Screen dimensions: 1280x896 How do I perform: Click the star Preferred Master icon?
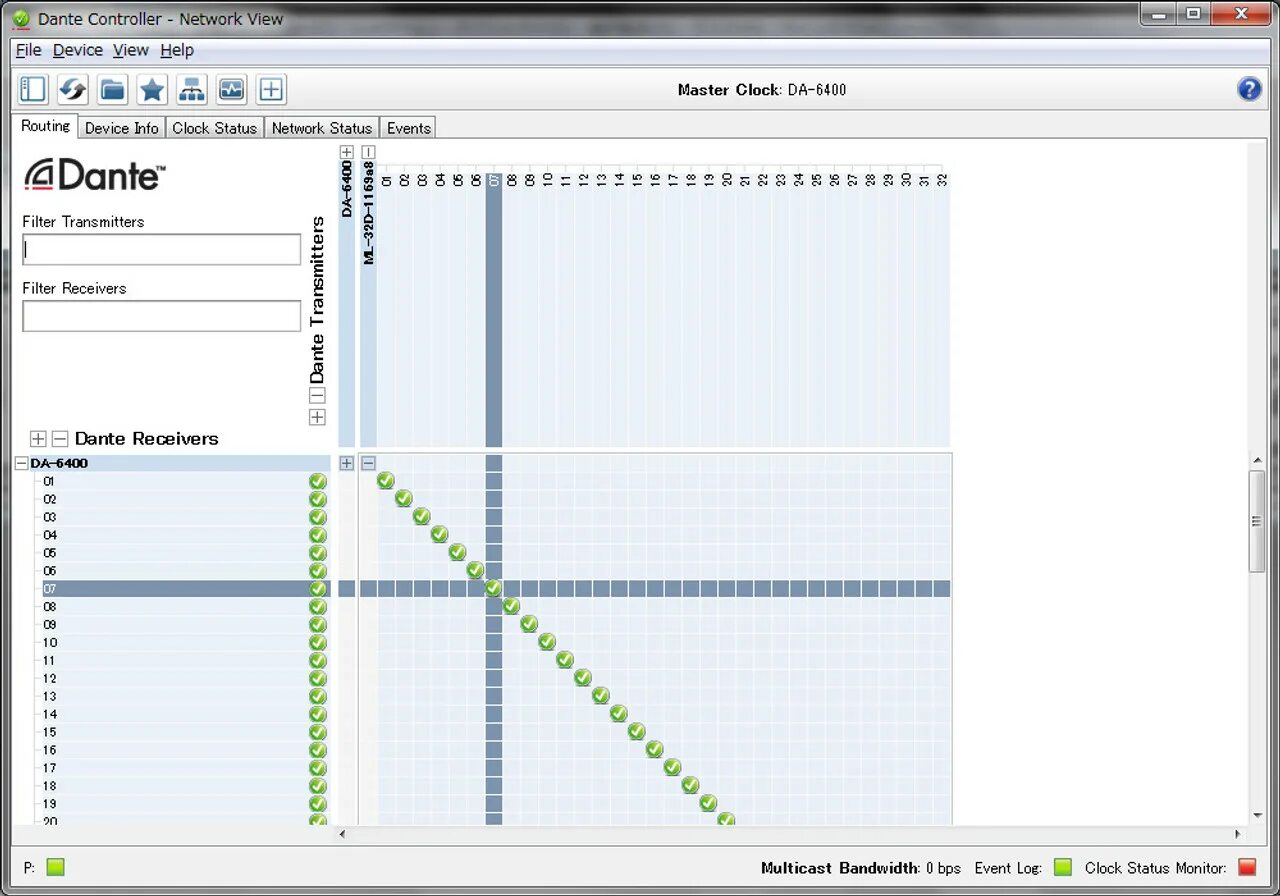pyautogui.click(x=152, y=89)
